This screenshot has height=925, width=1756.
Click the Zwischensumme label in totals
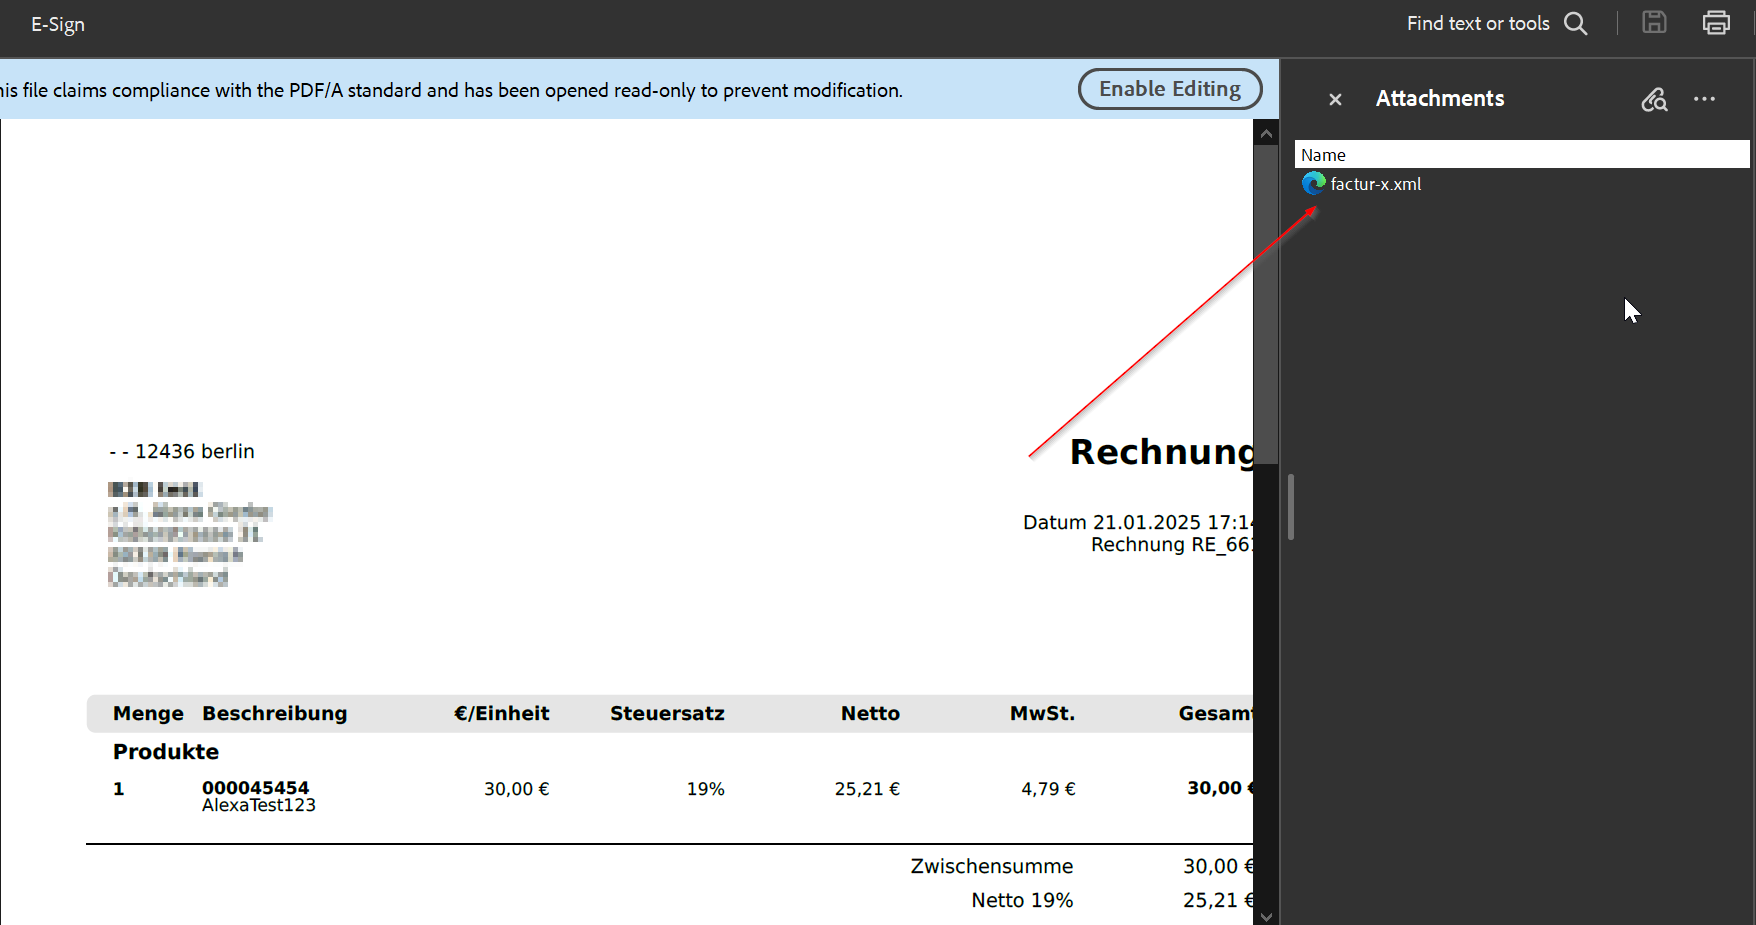(x=991, y=866)
